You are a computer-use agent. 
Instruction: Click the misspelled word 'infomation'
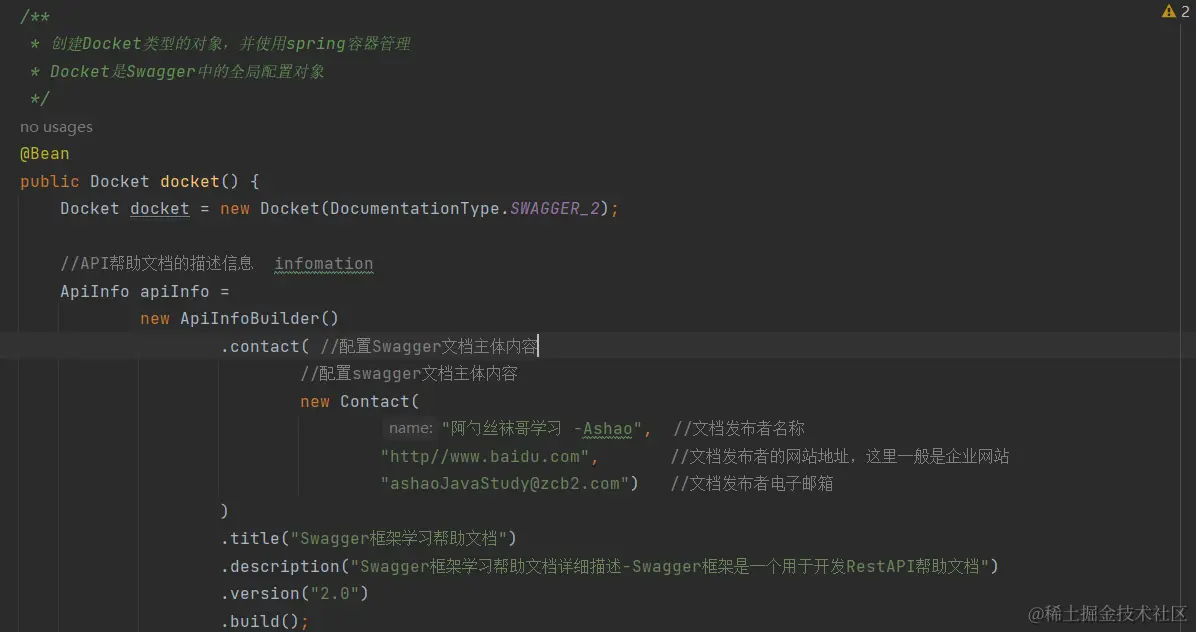coord(323,264)
